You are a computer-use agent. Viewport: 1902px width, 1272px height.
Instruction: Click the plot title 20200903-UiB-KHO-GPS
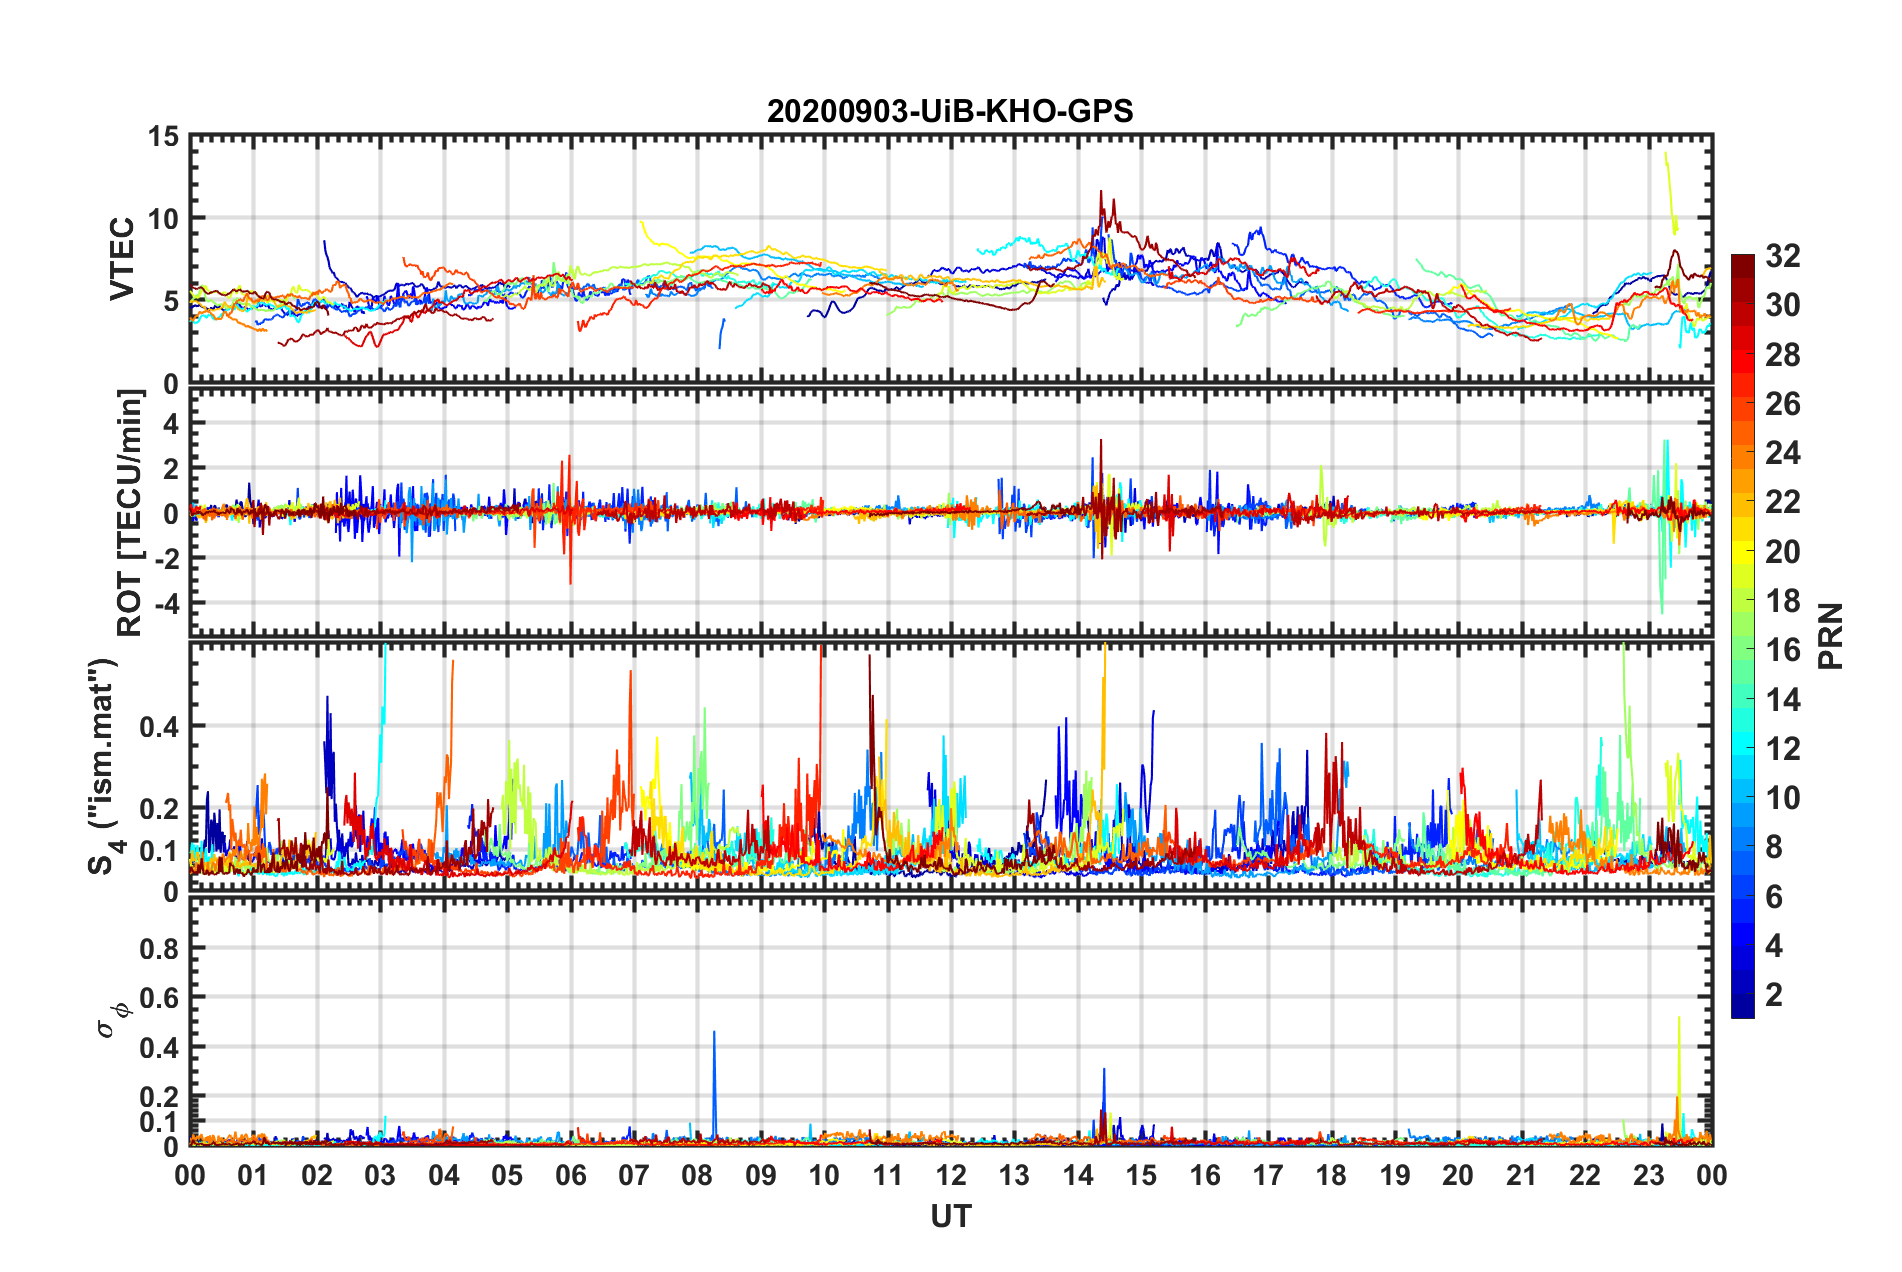pyautogui.click(x=950, y=111)
